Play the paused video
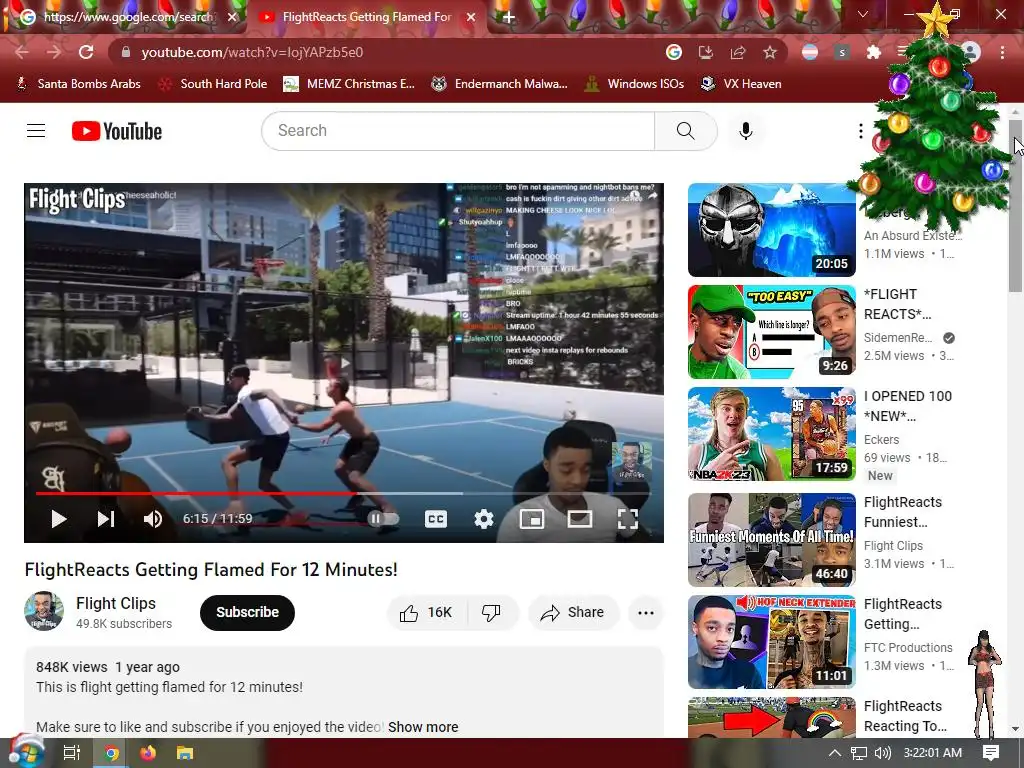The width and height of the screenshot is (1024, 768). pos(59,519)
